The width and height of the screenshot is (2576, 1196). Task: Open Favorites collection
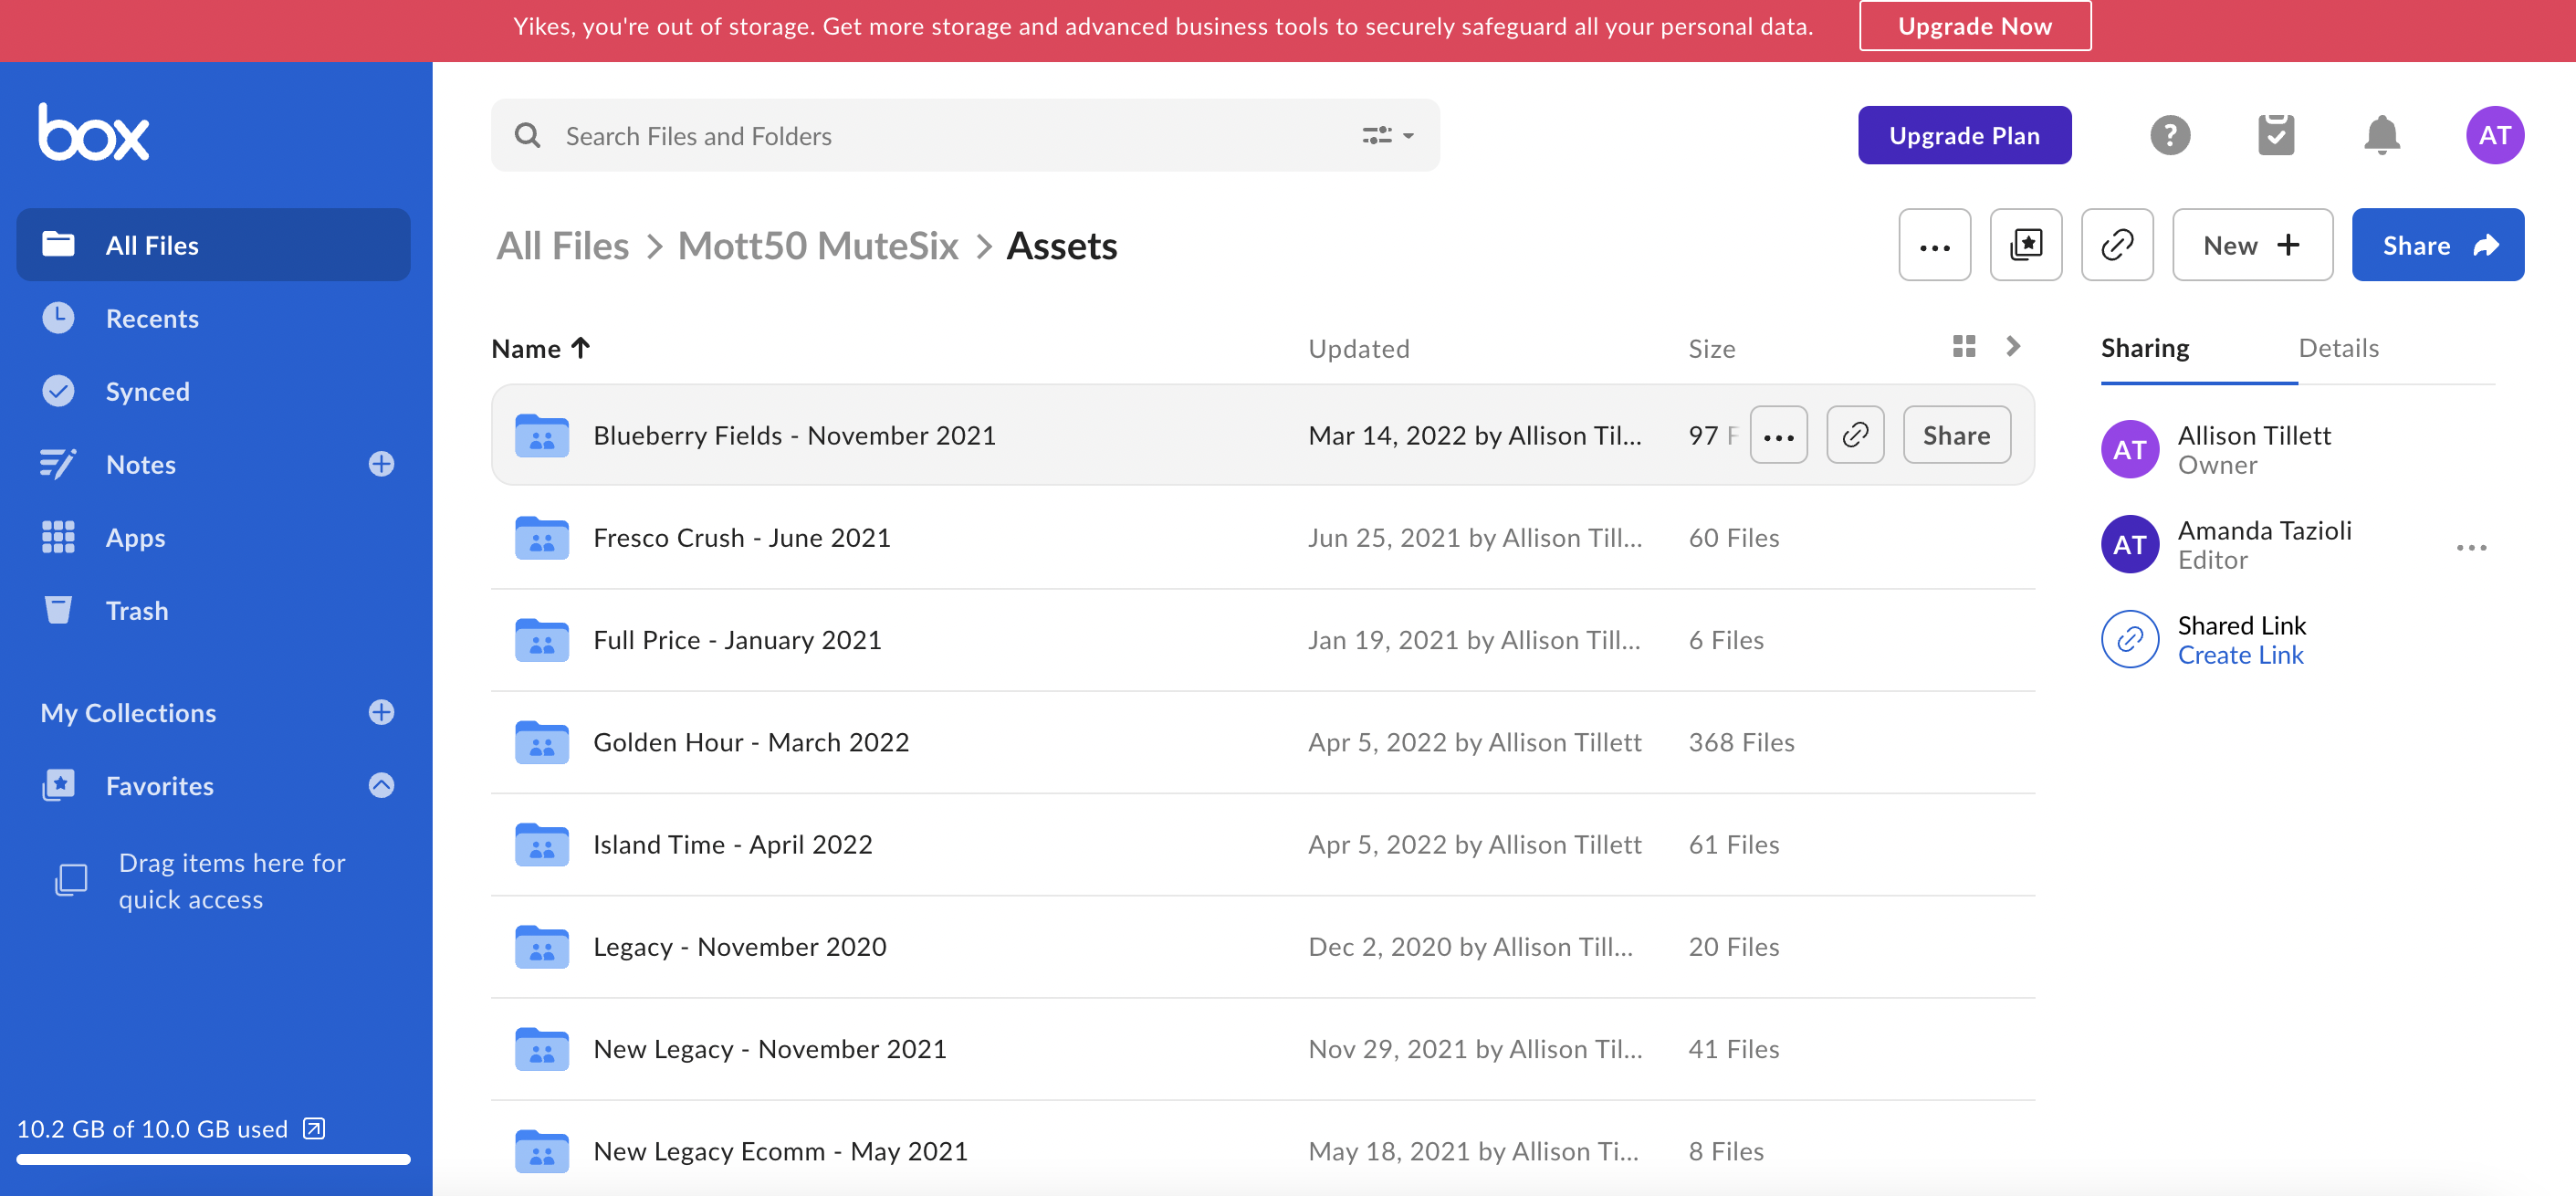tap(160, 785)
